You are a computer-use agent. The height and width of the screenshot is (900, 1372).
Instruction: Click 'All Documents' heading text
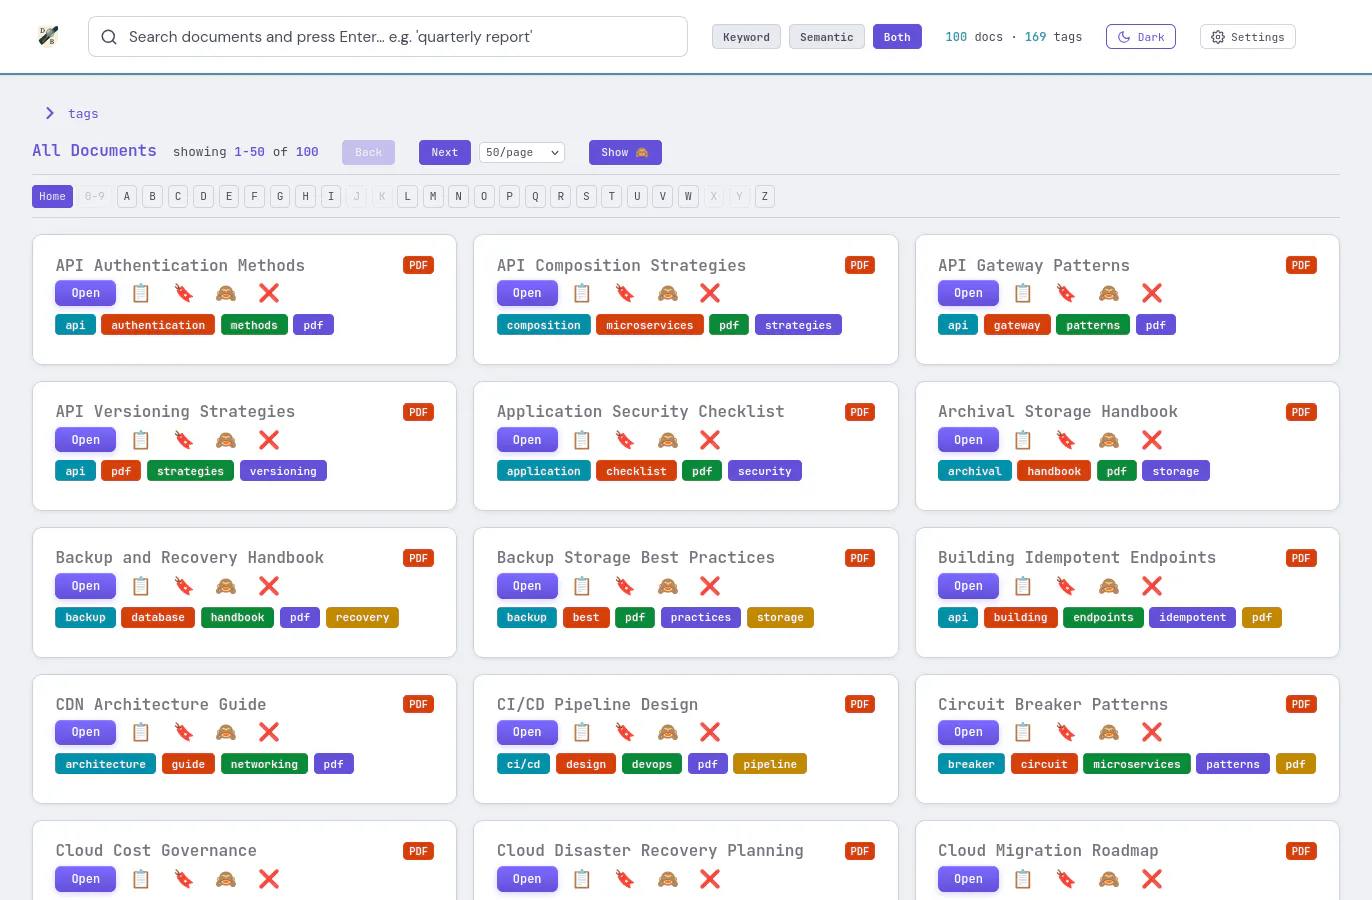pos(94,151)
